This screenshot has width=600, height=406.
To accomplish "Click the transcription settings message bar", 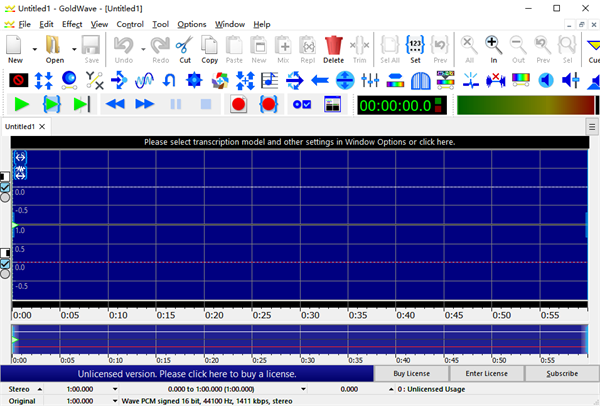I will pyautogui.click(x=300, y=142).
